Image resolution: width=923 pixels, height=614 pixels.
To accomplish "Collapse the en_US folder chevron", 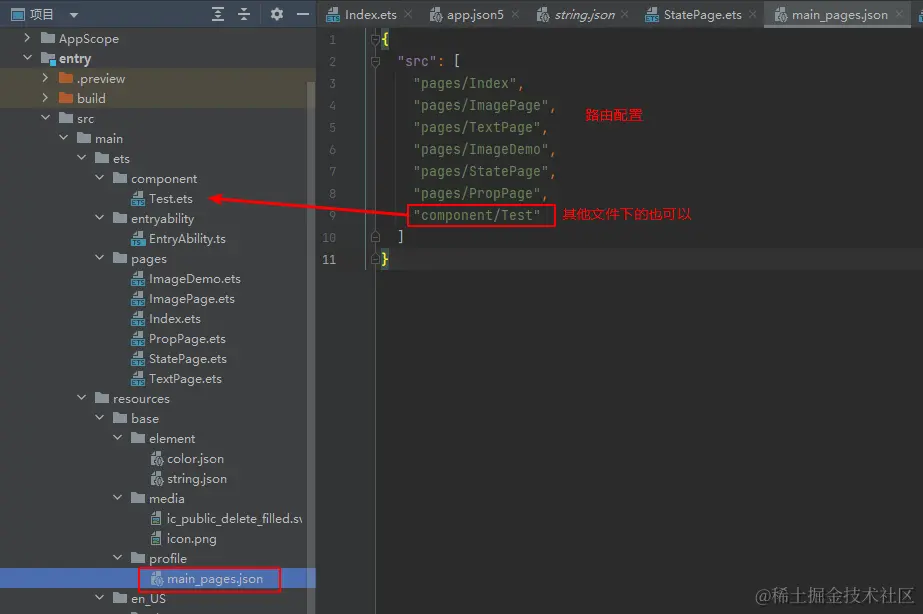I will point(99,598).
